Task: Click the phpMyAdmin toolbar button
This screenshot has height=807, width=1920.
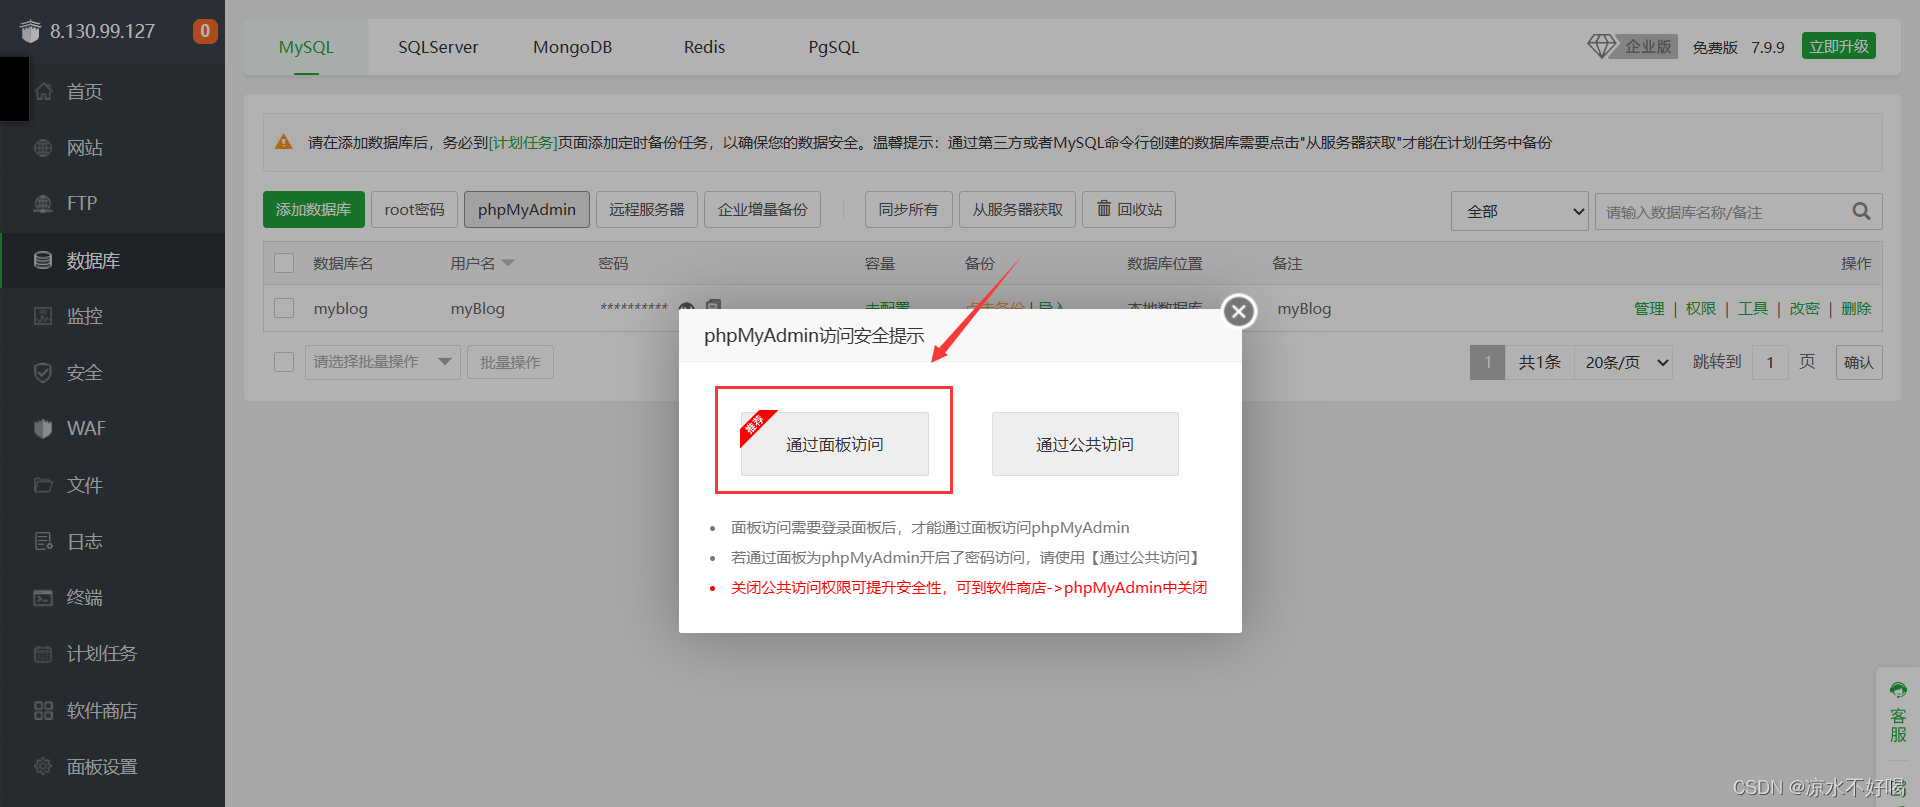Action: (x=527, y=209)
